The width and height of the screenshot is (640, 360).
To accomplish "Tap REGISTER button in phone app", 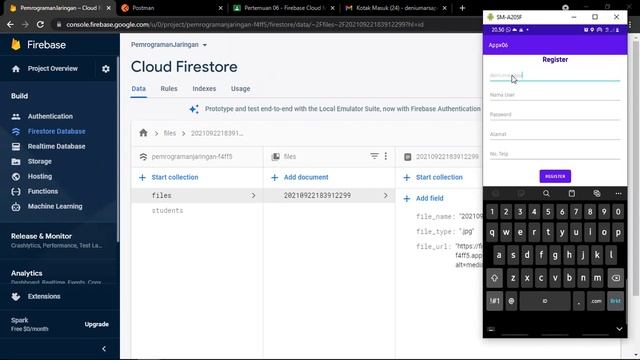I will coord(555,176).
